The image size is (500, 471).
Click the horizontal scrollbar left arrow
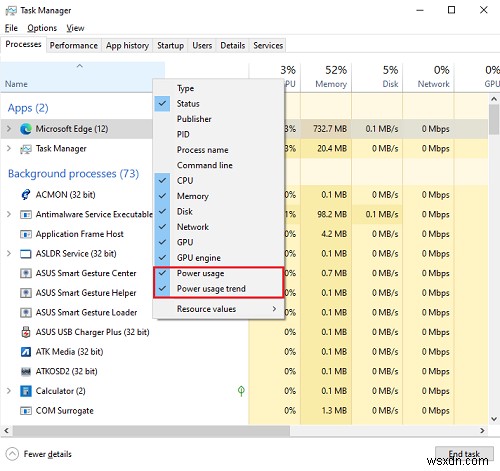click(6, 430)
